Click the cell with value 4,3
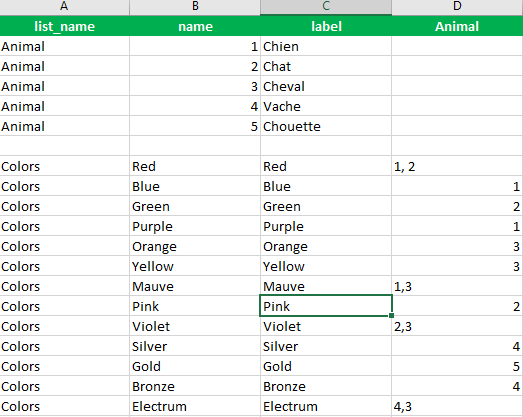Screen dimensions: 523x417 click(457, 406)
